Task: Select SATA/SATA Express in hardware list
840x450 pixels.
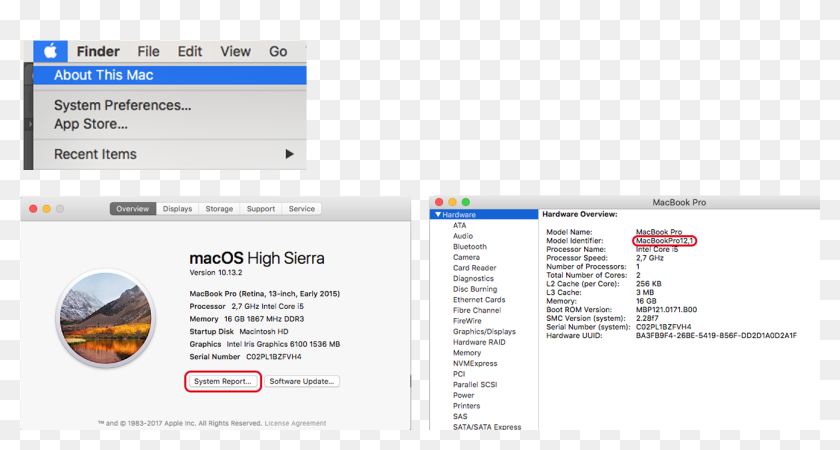Action: (x=487, y=427)
